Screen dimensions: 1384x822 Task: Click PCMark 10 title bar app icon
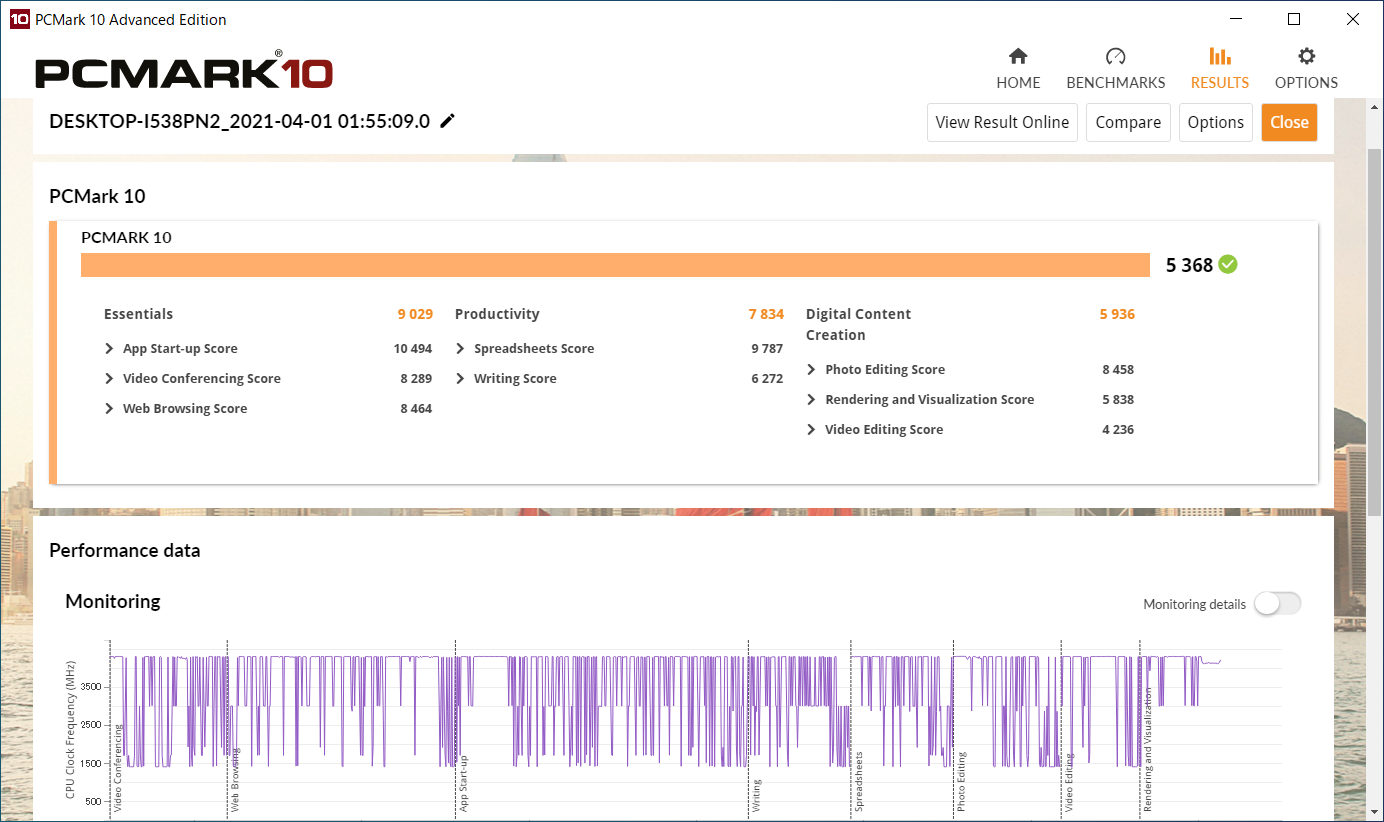tap(19, 19)
